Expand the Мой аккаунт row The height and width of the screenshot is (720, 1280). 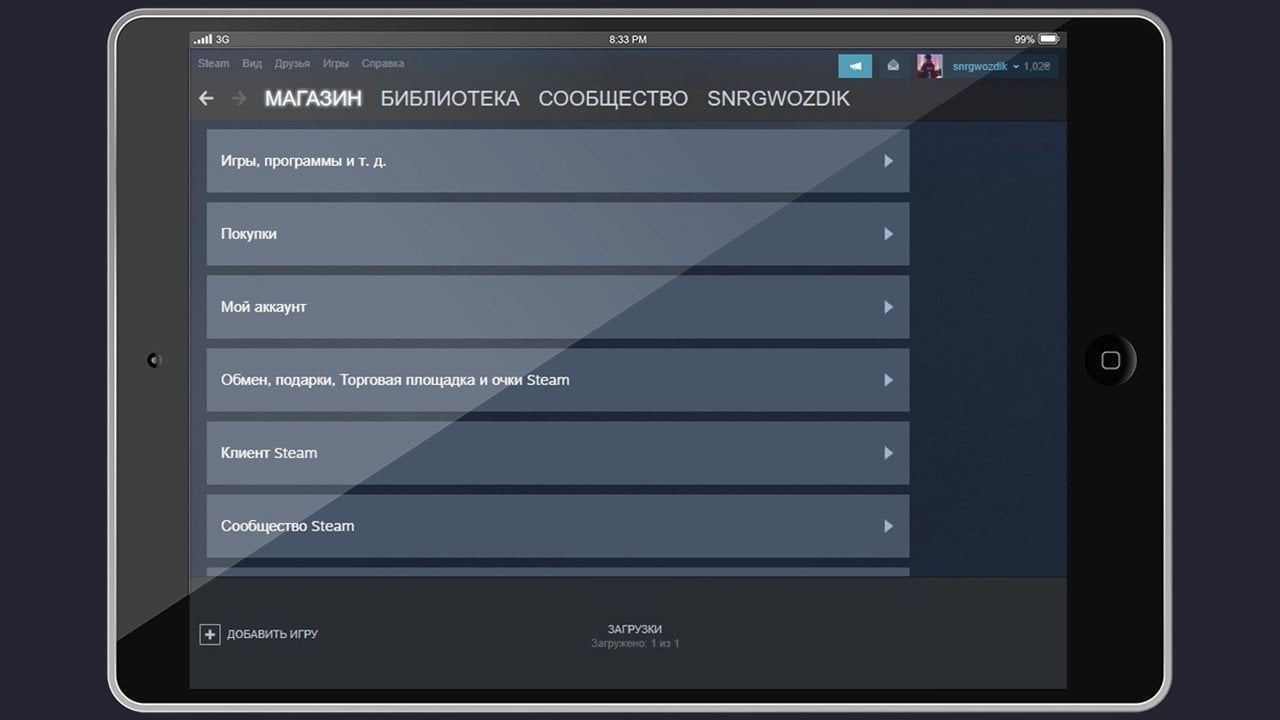[558, 307]
